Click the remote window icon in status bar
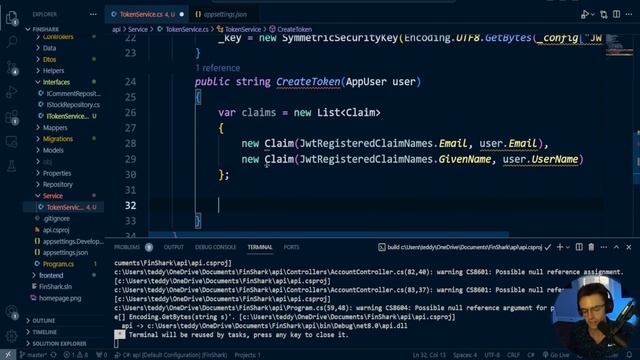640x360 pixels. pyautogui.click(x=8, y=355)
